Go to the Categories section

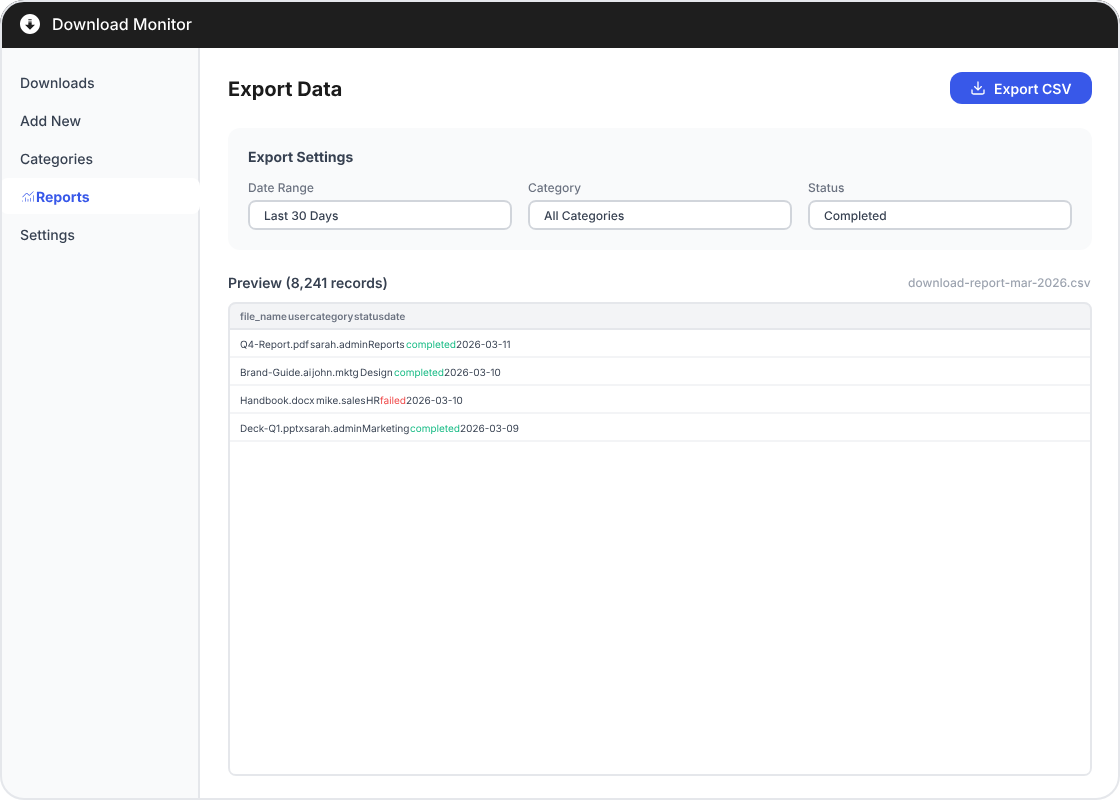click(56, 159)
